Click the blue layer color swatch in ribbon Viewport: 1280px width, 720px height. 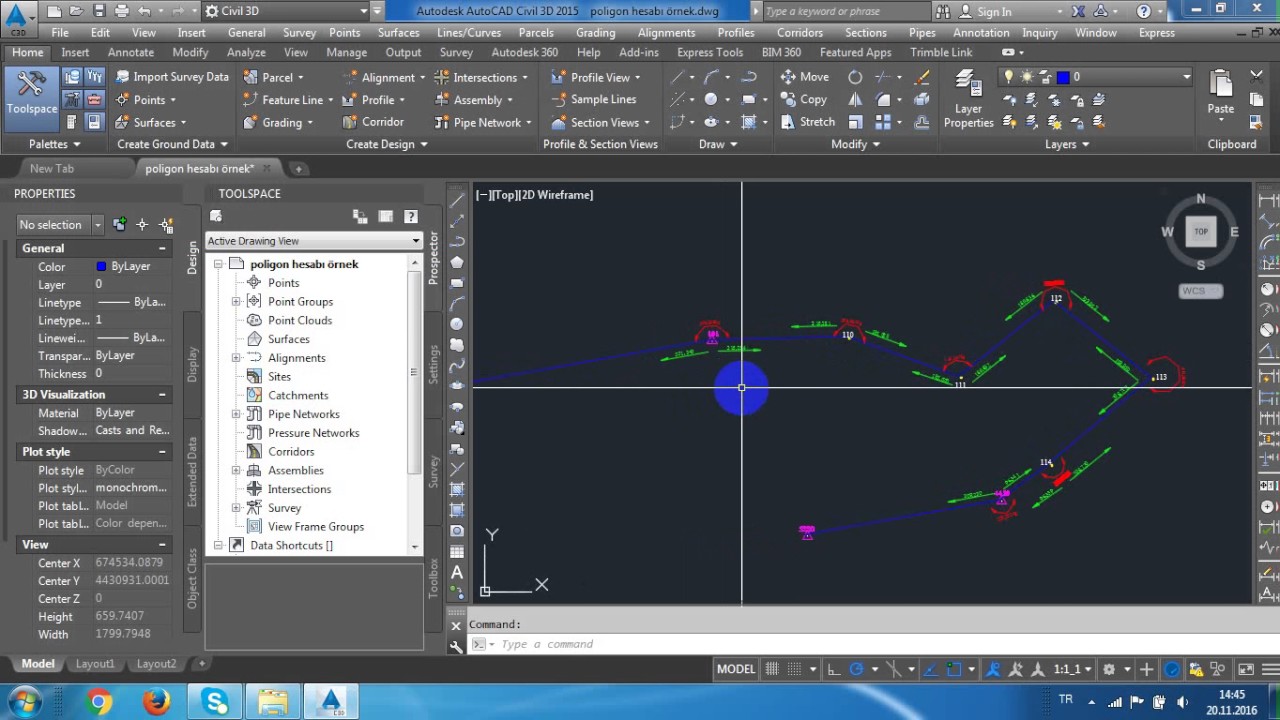[x=1063, y=77]
